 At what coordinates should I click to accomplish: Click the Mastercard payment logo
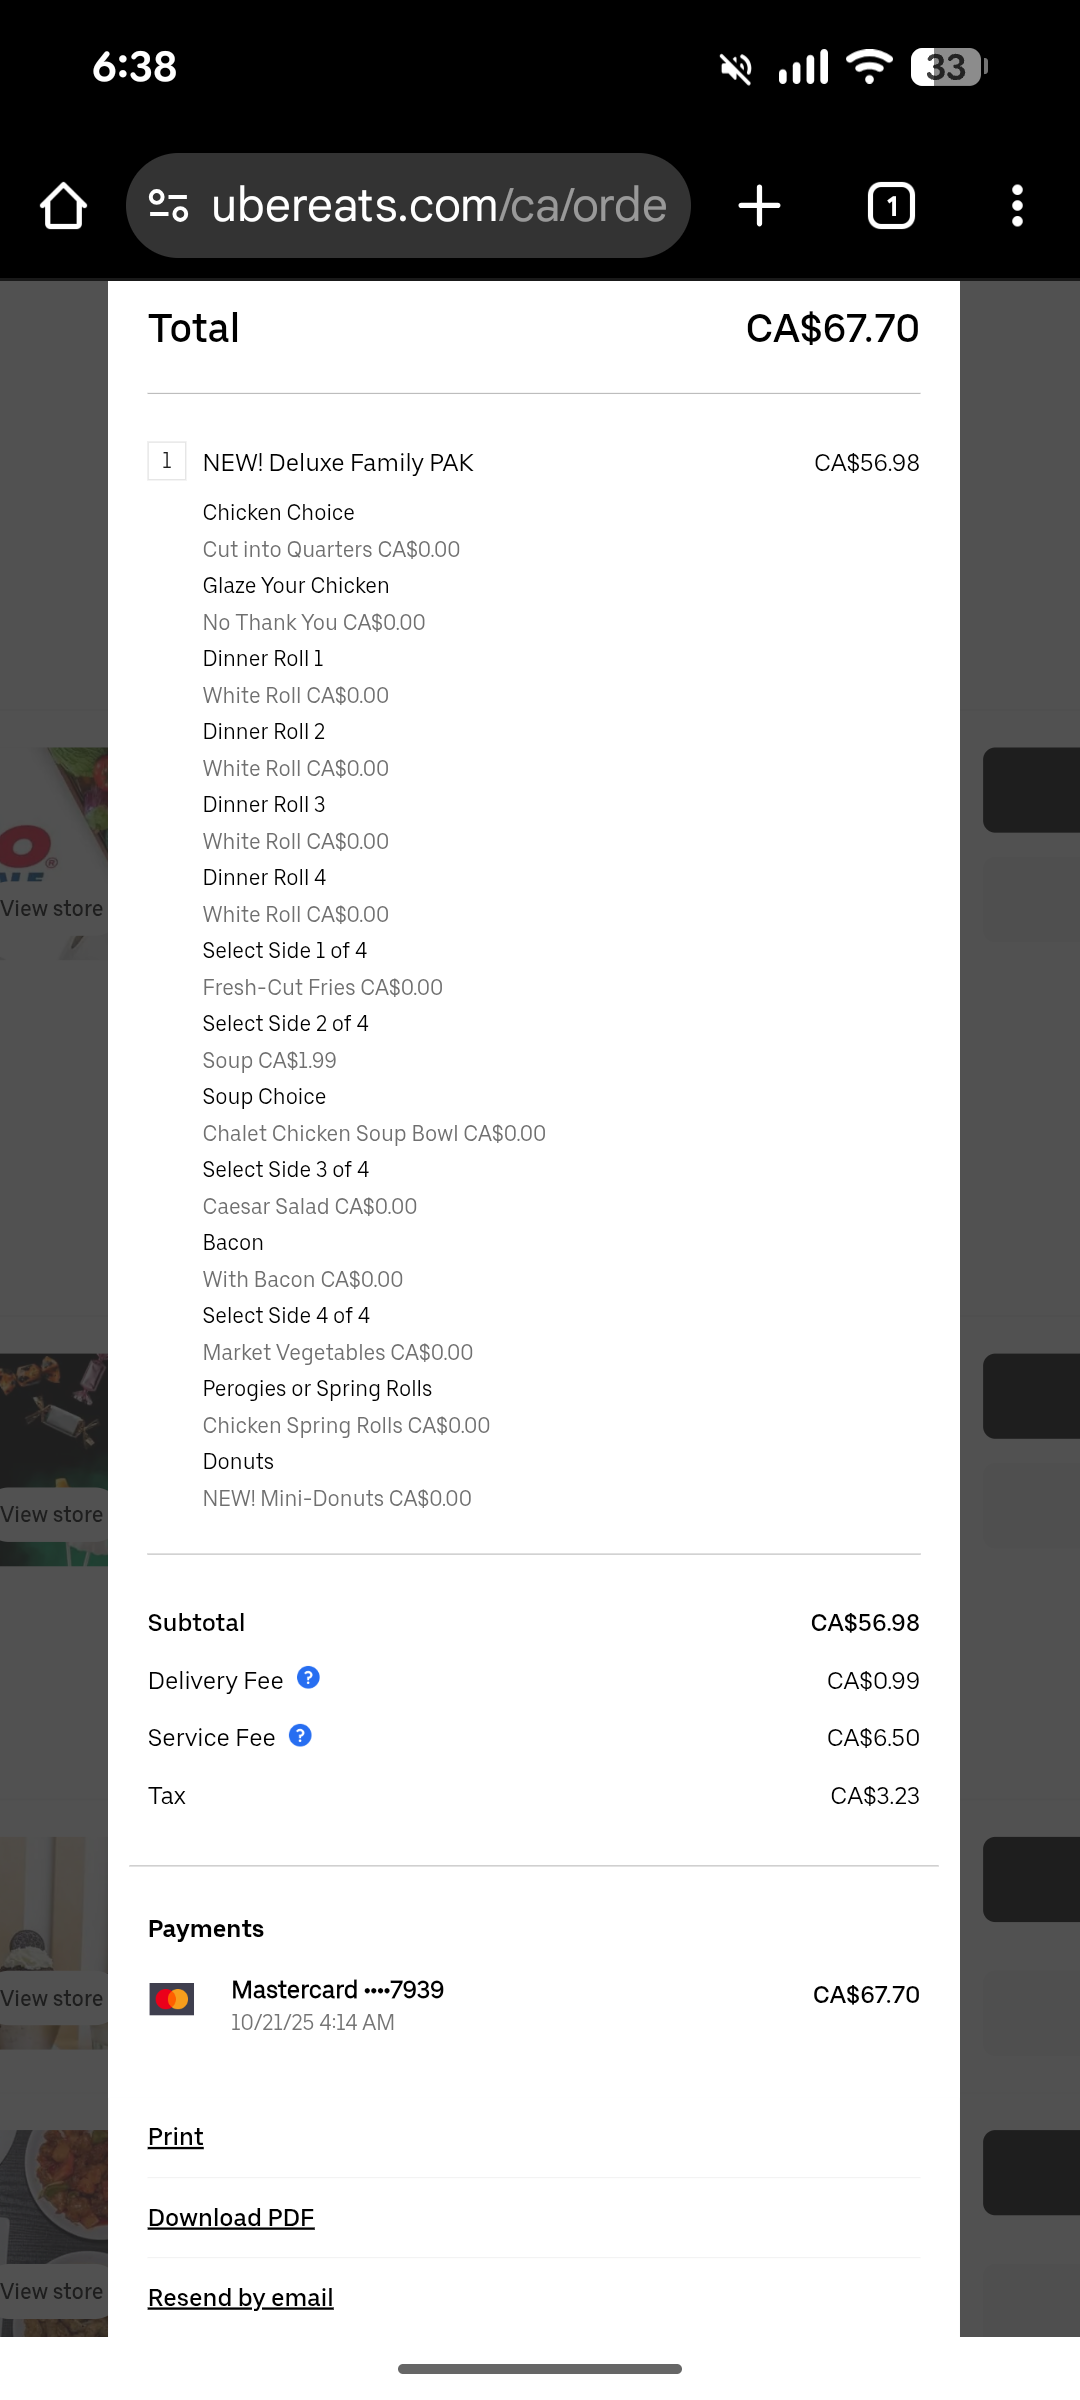(x=172, y=1999)
